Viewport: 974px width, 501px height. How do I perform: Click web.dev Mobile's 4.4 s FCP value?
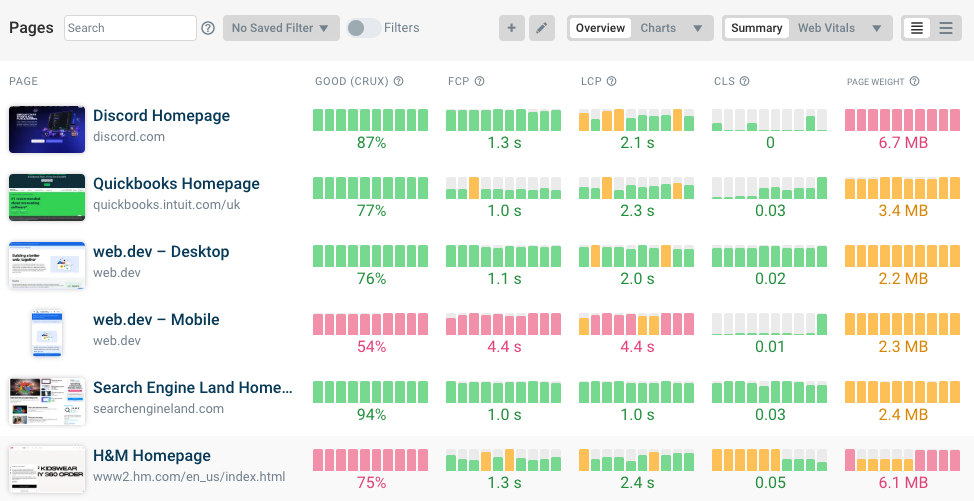pos(504,346)
